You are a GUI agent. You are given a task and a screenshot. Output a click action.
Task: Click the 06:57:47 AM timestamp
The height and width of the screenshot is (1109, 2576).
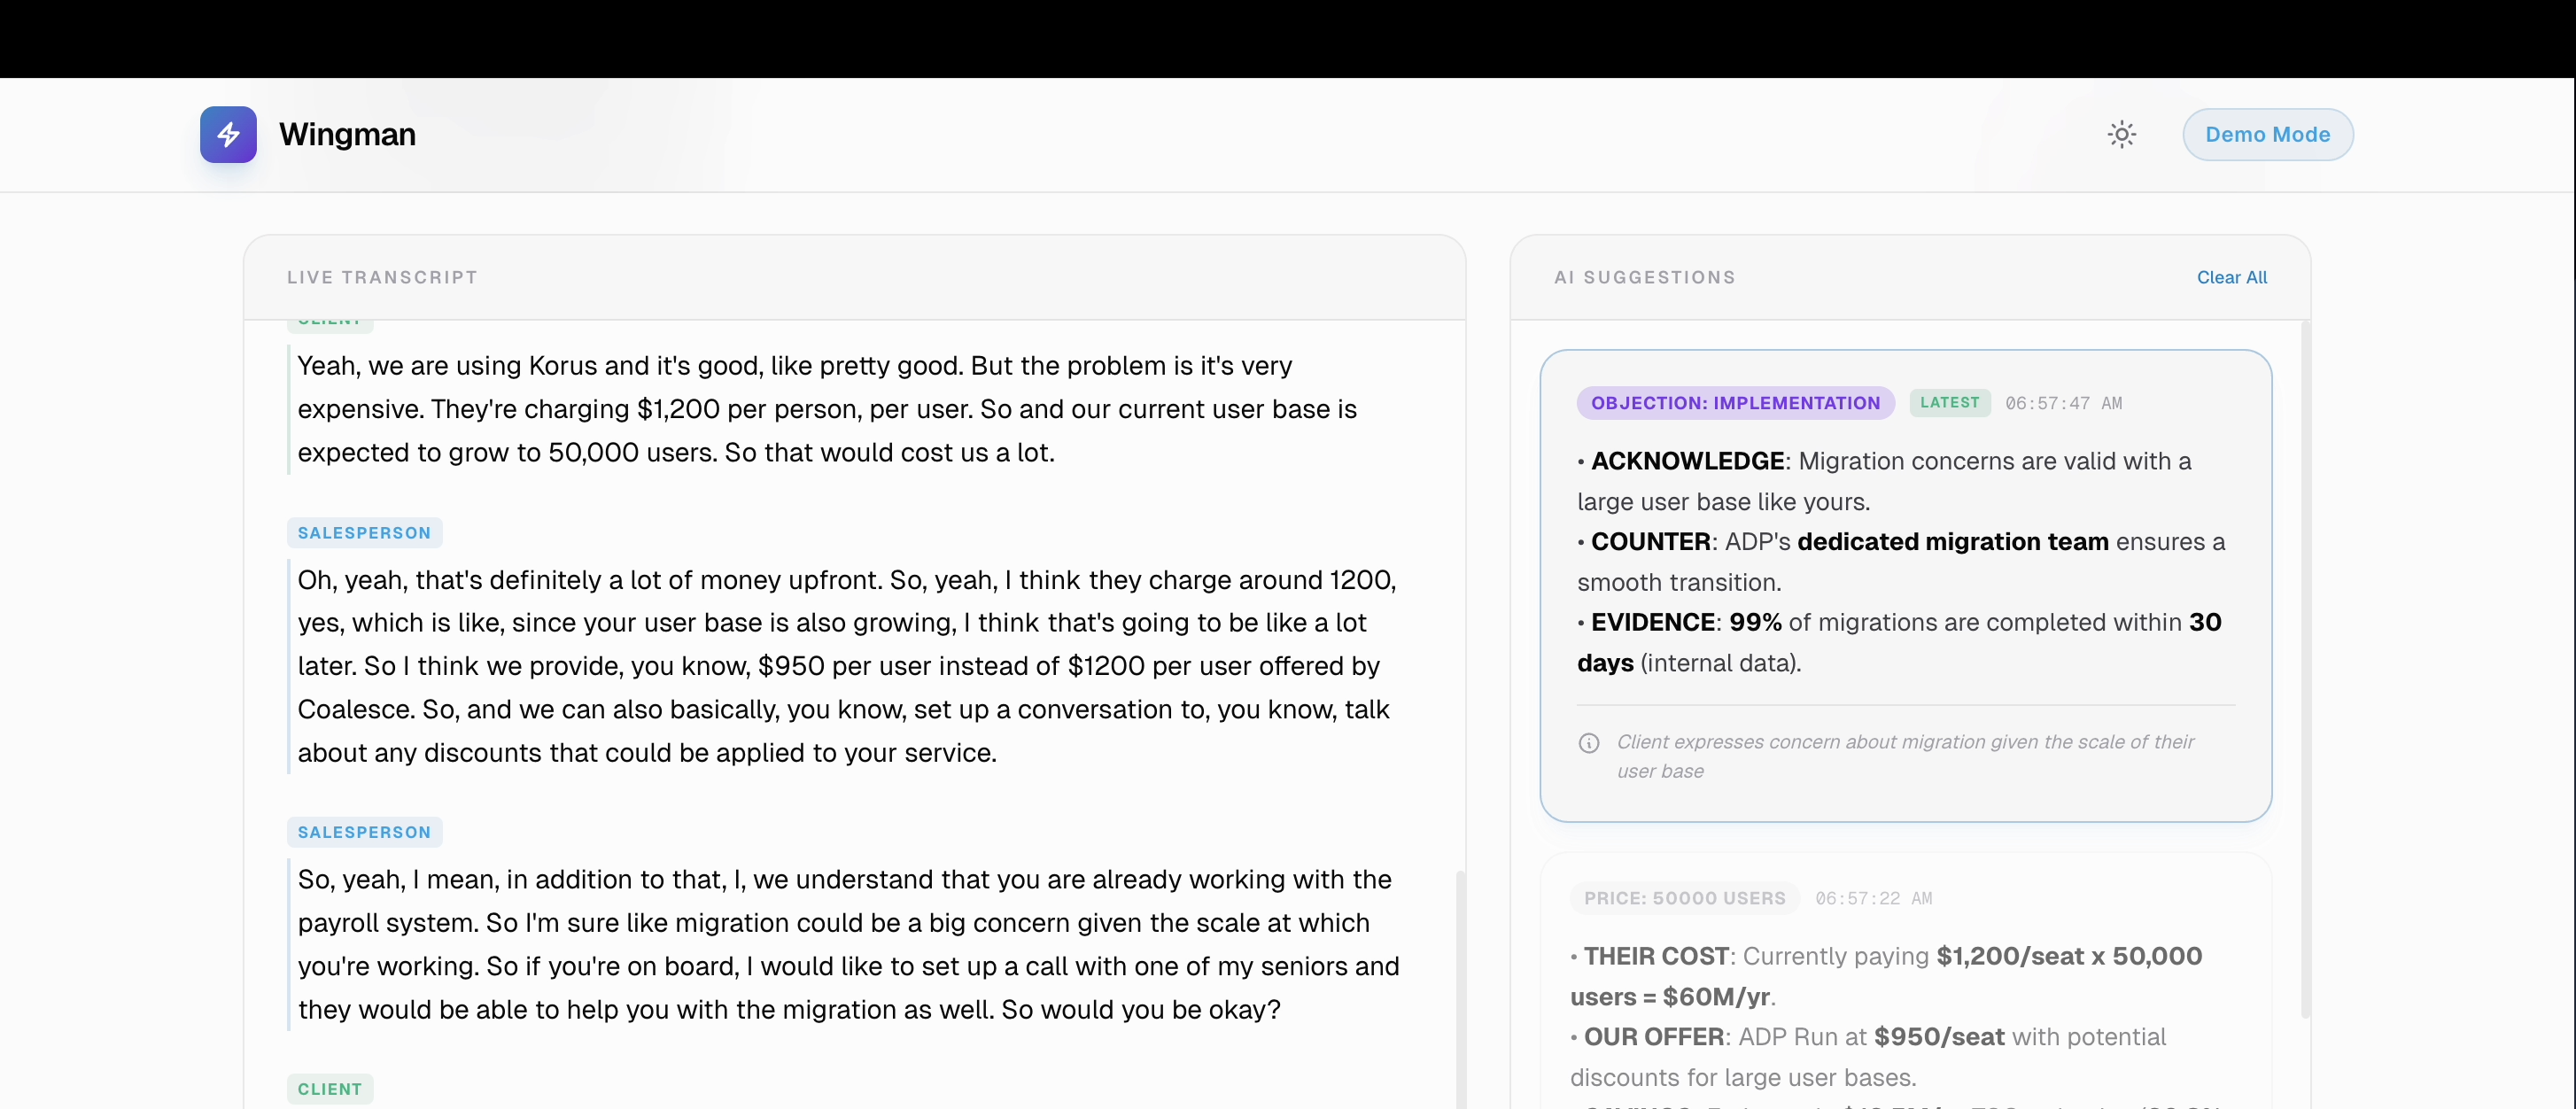(2063, 403)
